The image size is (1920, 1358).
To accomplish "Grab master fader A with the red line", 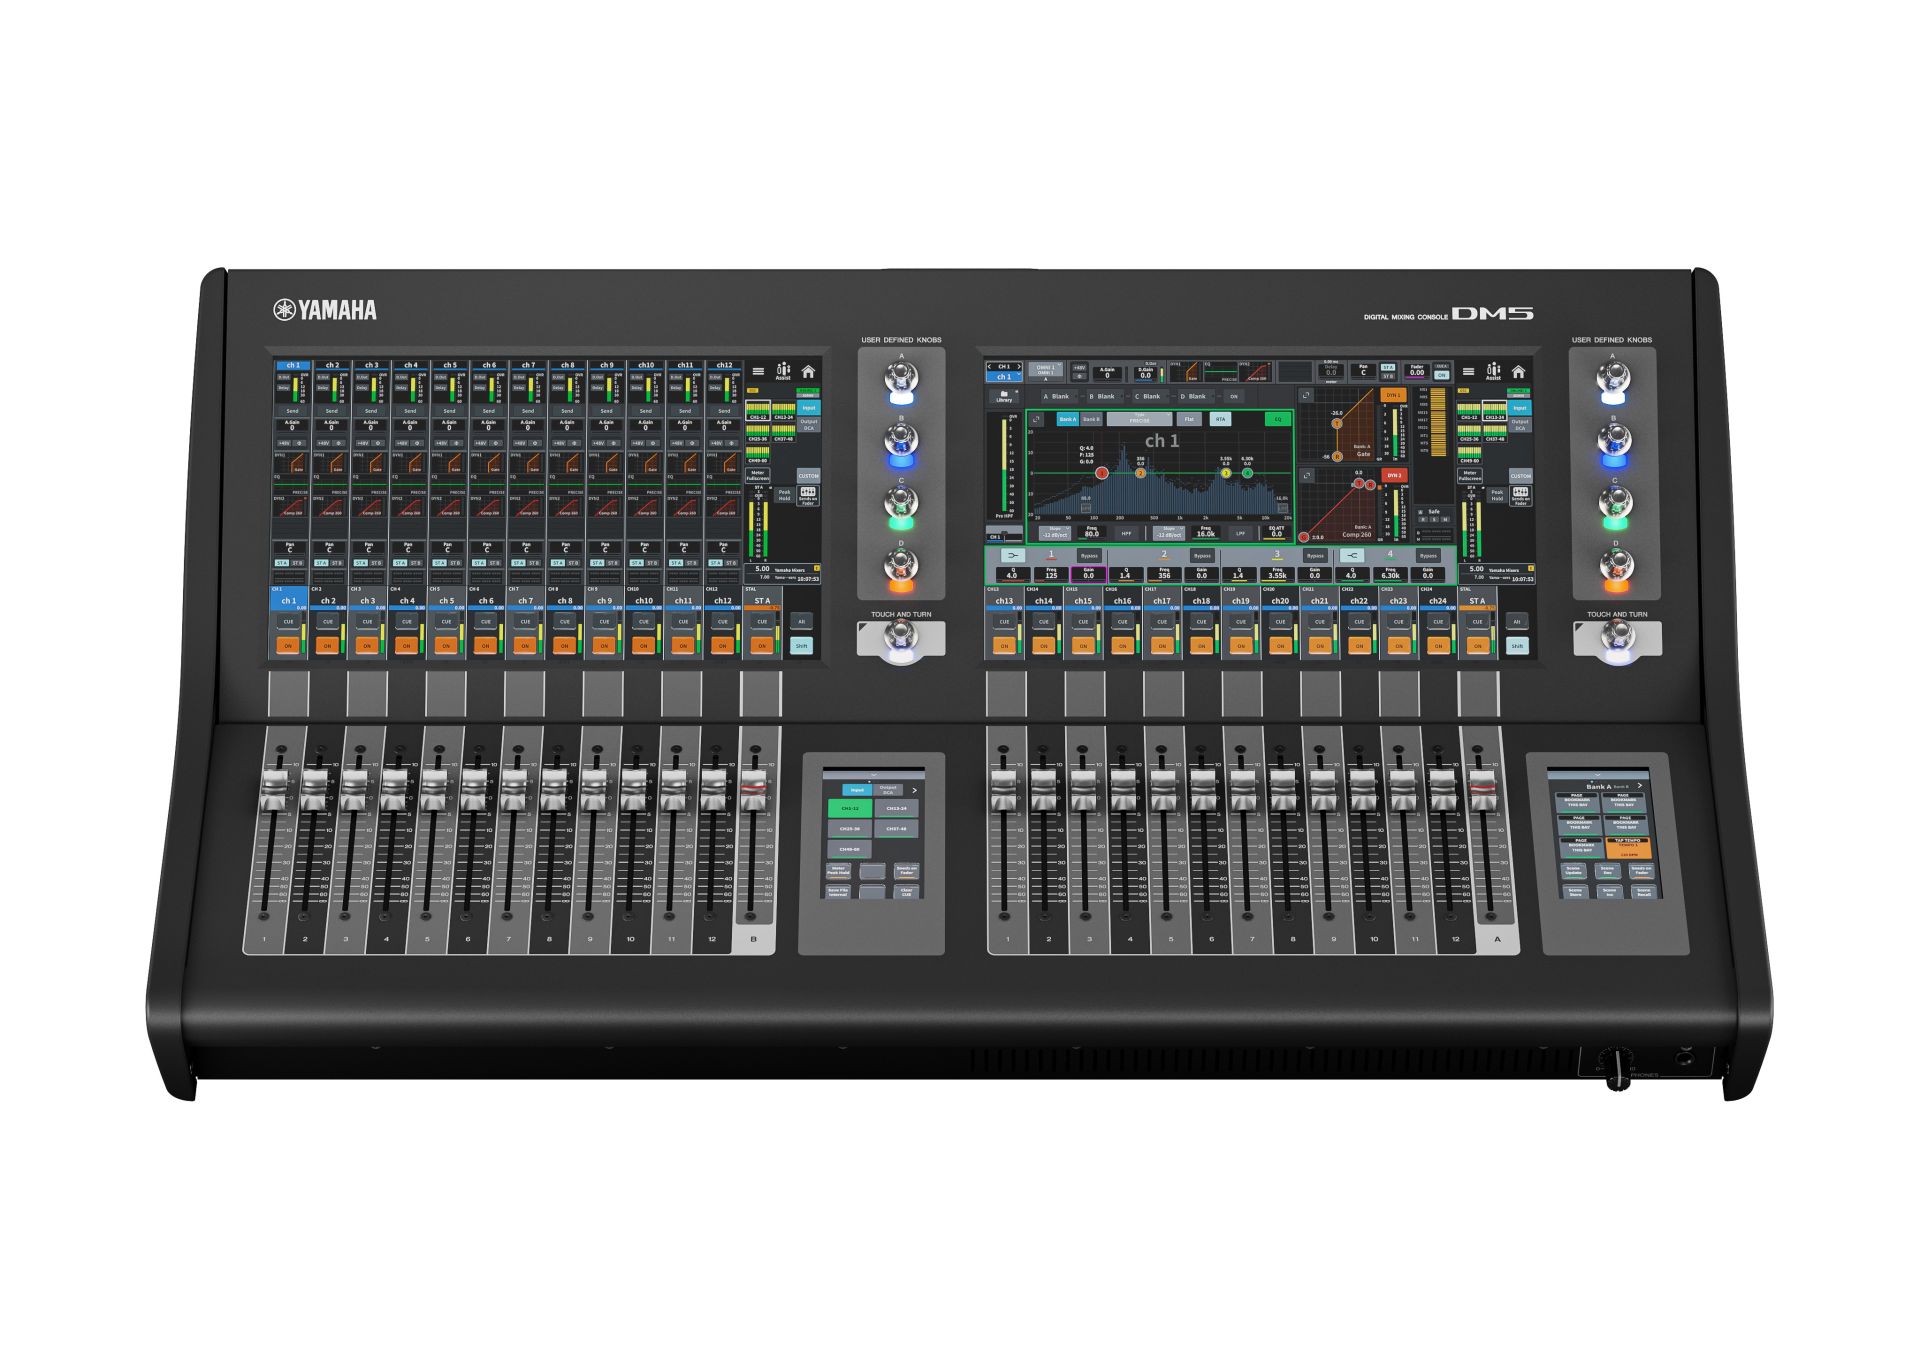I will coord(1482,788).
